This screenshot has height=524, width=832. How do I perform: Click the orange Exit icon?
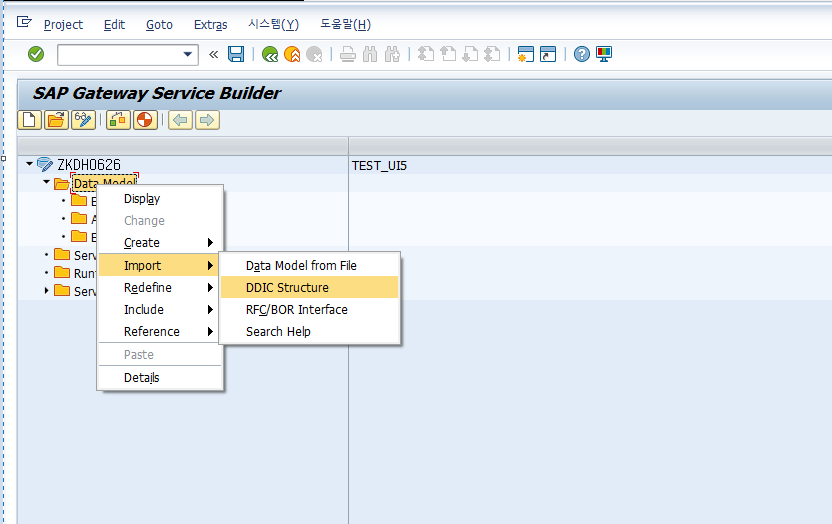click(x=292, y=54)
